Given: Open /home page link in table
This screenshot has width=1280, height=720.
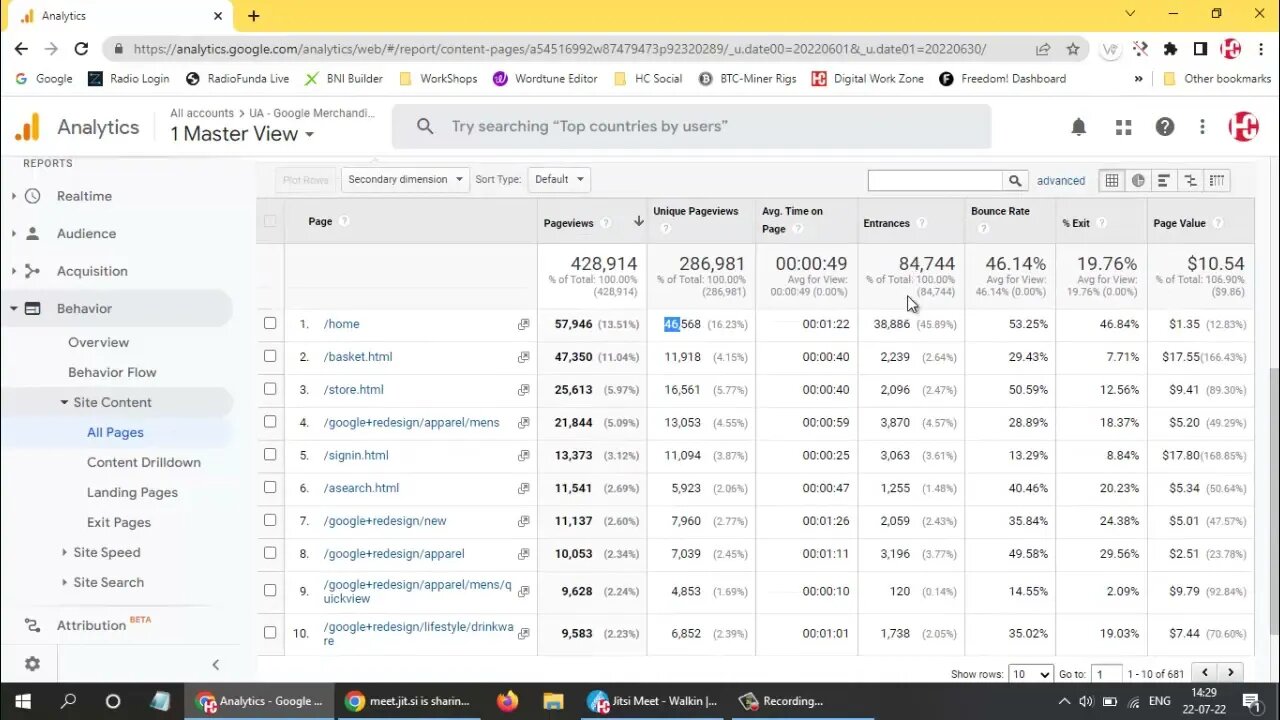Looking at the screenshot, I should [342, 324].
